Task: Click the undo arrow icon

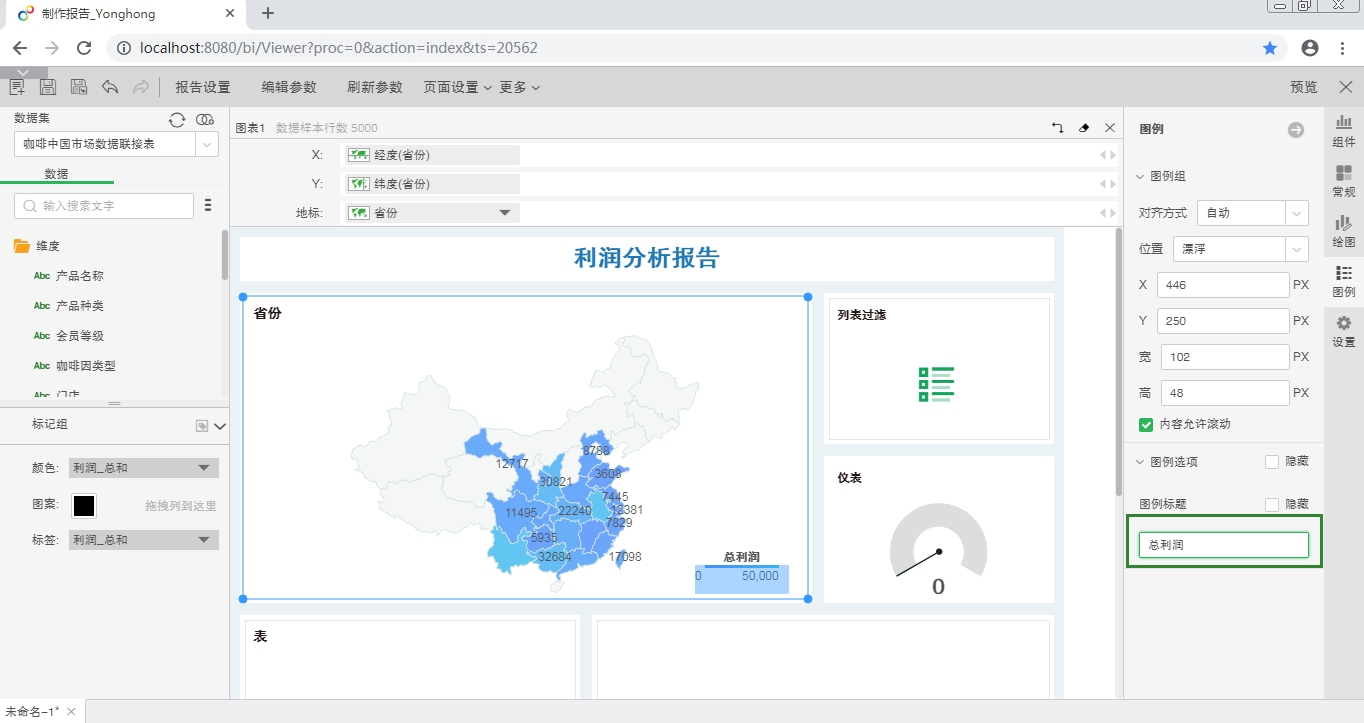Action: click(110, 86)
